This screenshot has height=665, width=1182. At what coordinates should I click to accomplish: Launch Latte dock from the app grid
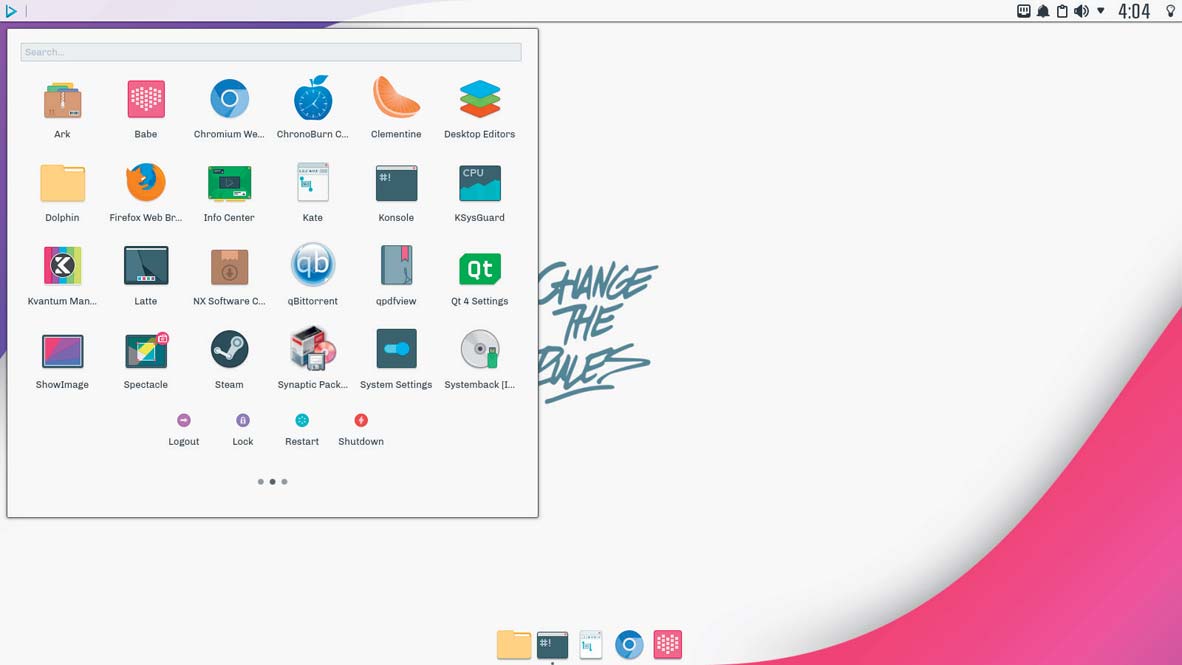(x=146, y=265)
